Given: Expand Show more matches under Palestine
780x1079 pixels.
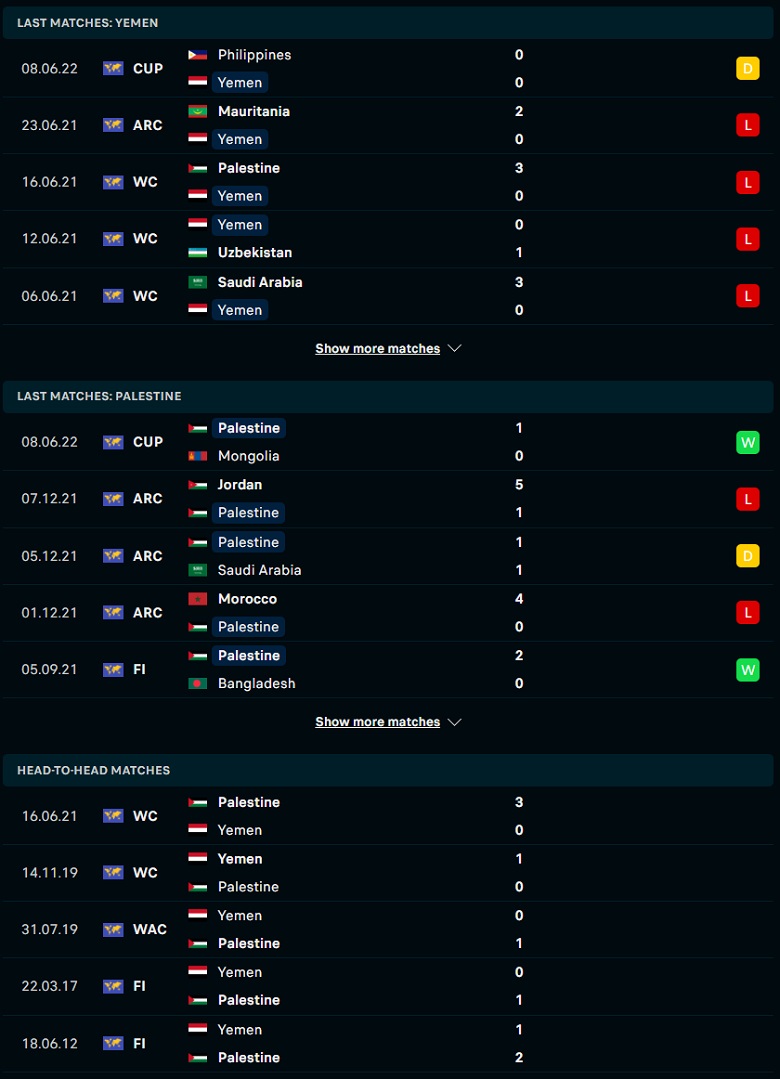Looking at the screenshot, I should (377, 722).
